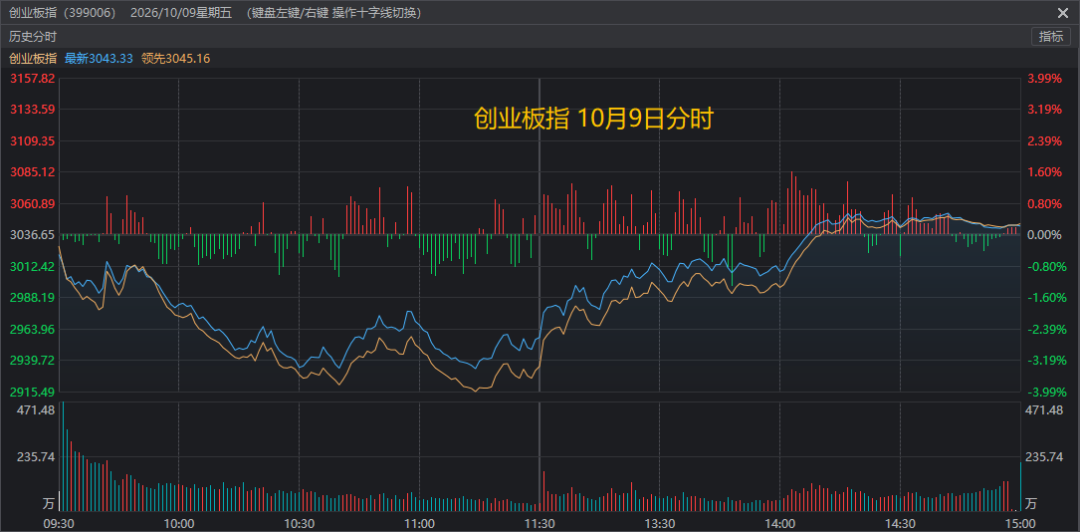Click the 最新3043.33 value label

[x=98, y=59]
